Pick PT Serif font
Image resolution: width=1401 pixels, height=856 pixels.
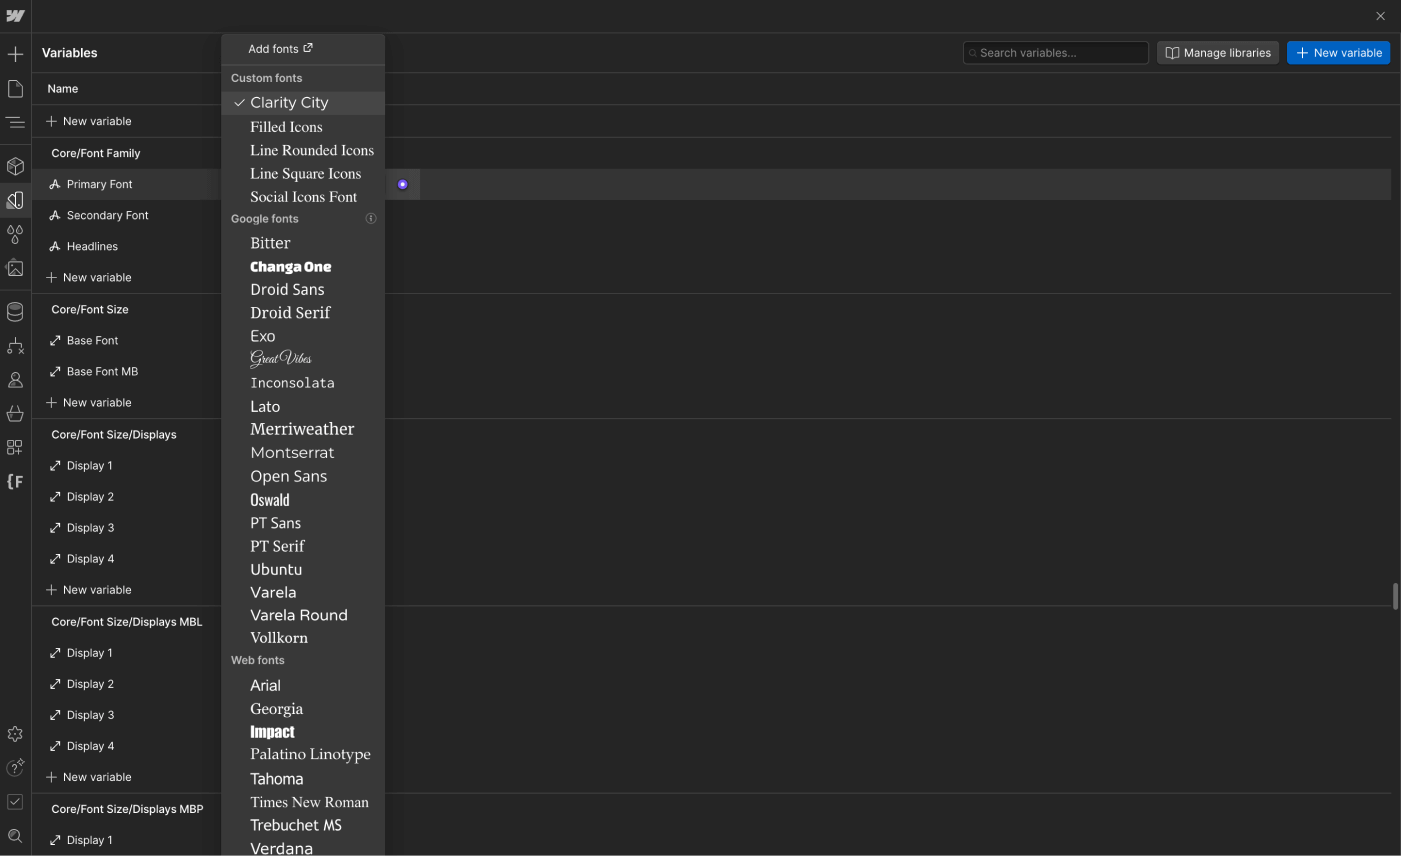(x=303, y=546)
